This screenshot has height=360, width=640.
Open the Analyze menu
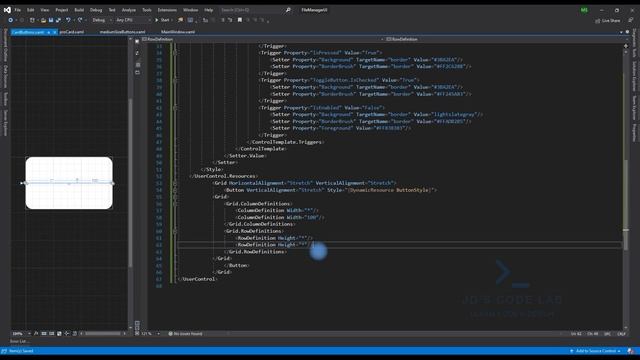[x=129, y=10]
